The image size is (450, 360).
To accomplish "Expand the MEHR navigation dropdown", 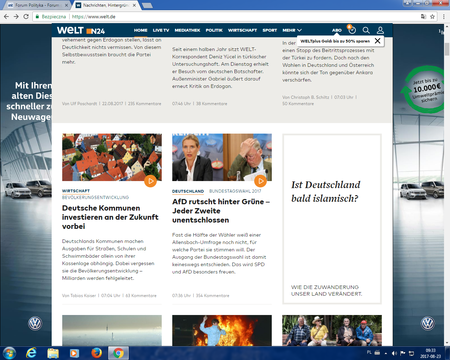I will (292, 30).
